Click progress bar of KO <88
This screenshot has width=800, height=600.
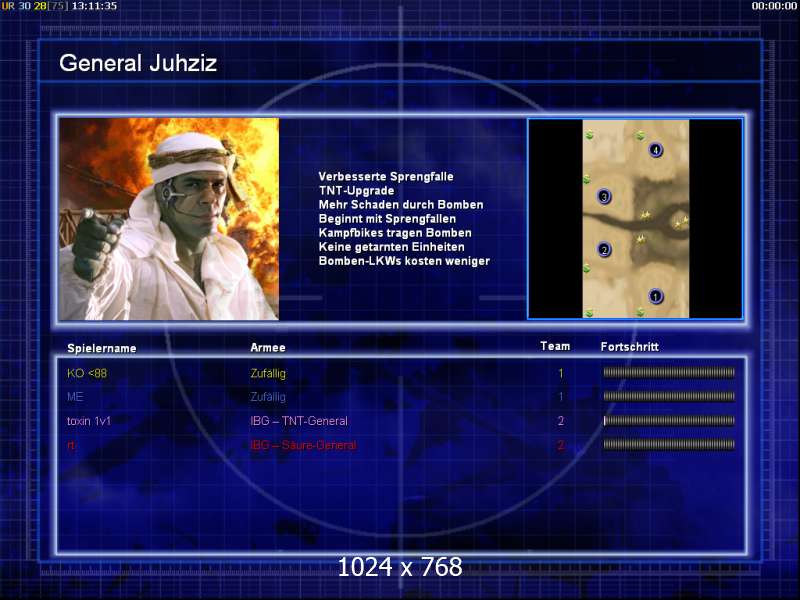coord(669,372)
